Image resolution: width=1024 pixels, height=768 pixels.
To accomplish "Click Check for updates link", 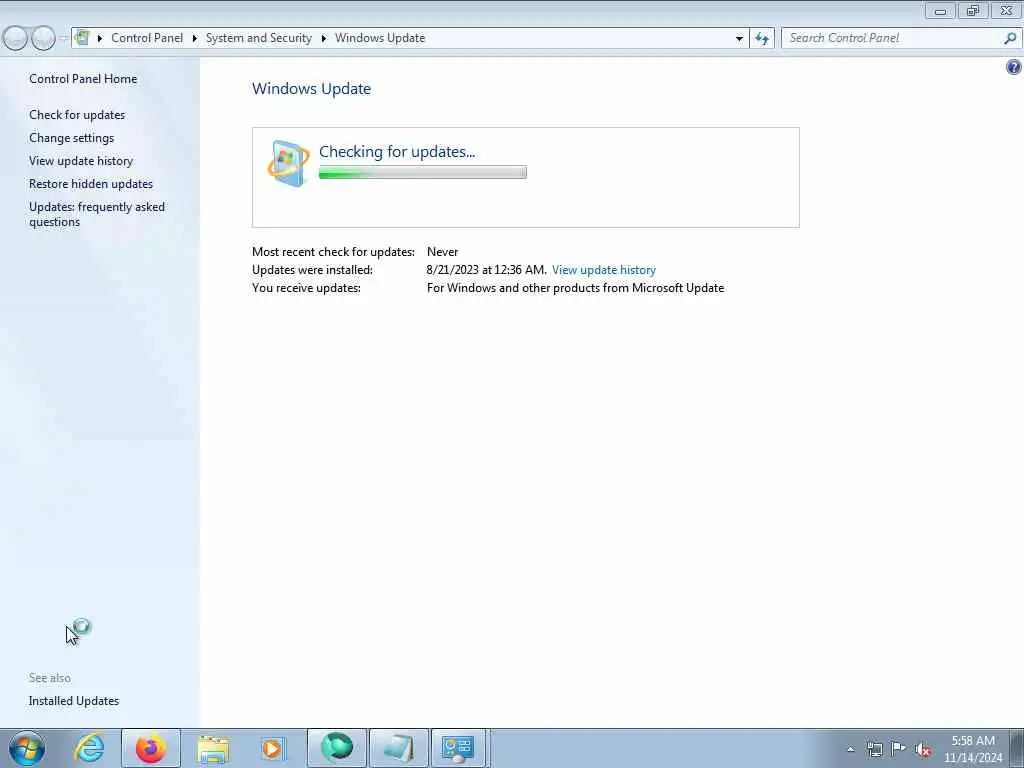I will [77, 115].
